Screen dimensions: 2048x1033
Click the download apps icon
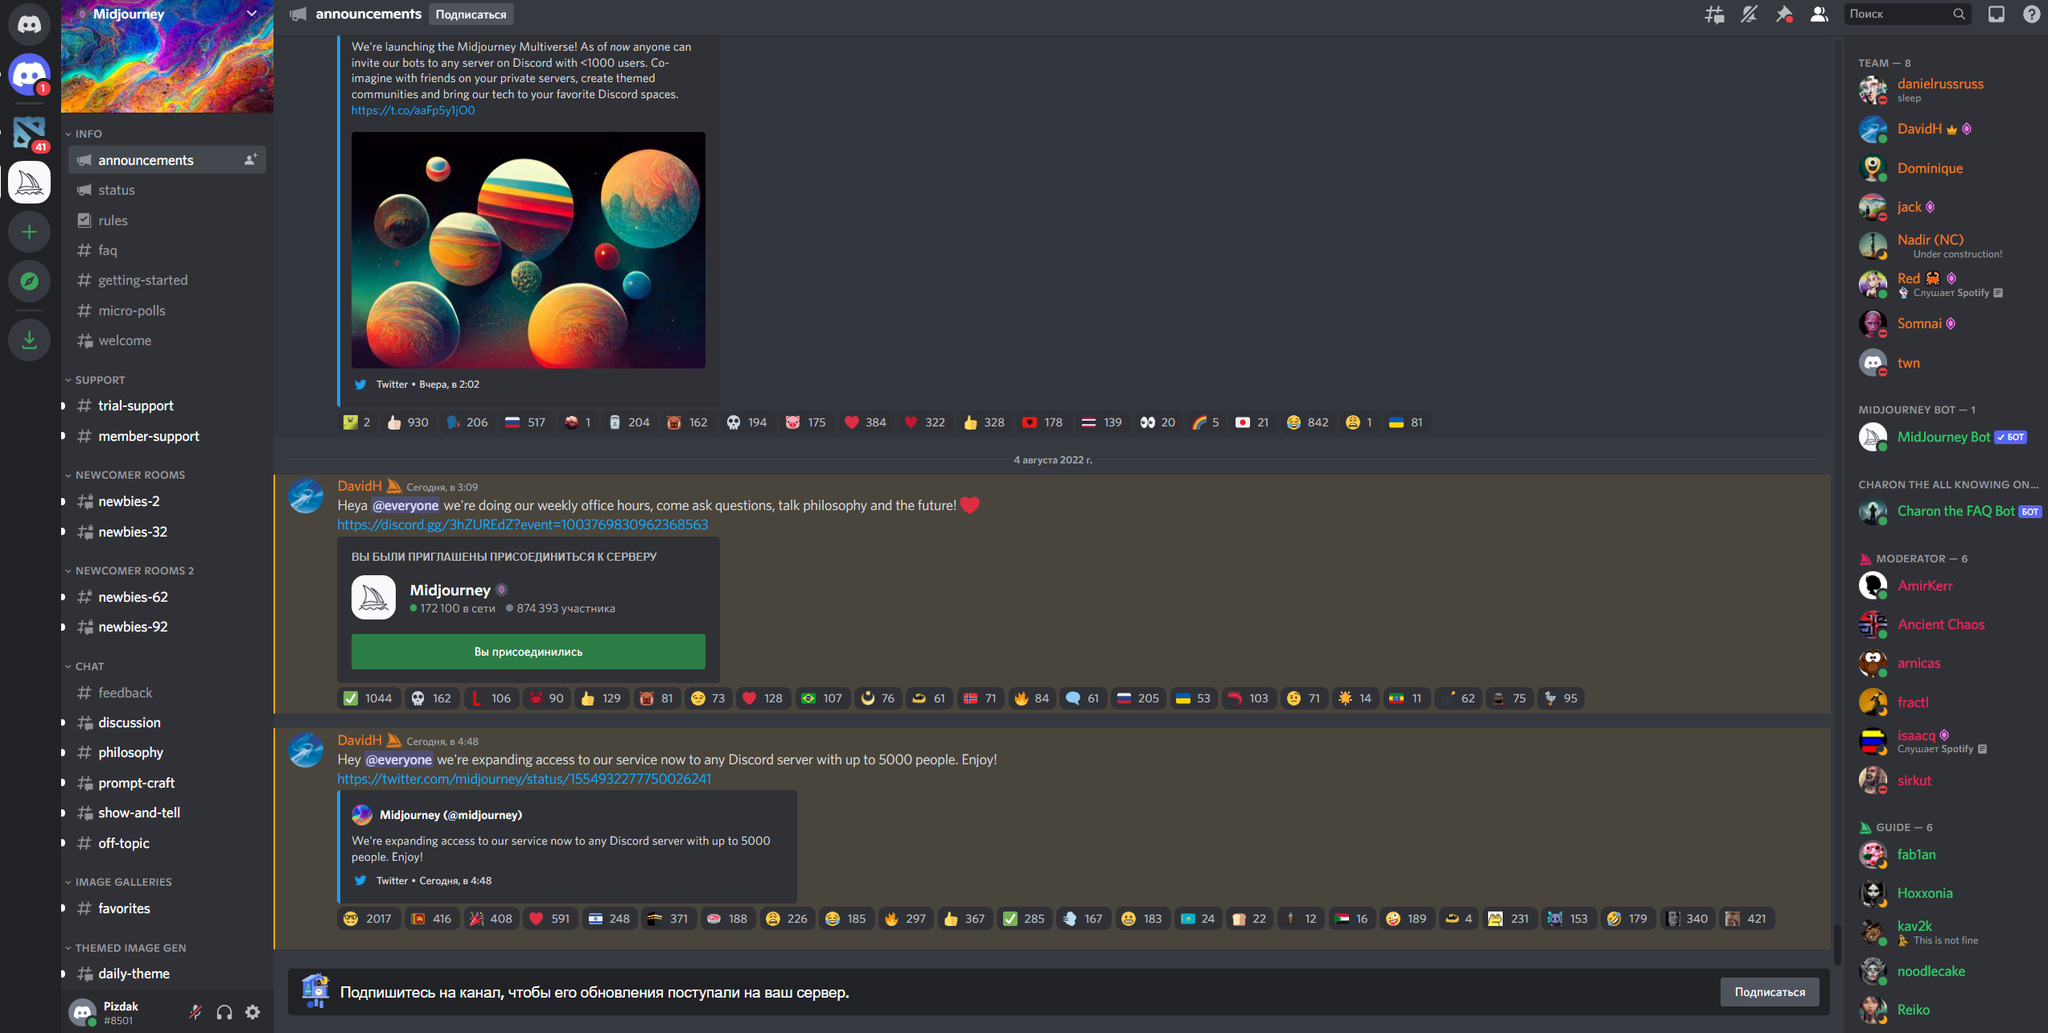(x=29, y=340)
